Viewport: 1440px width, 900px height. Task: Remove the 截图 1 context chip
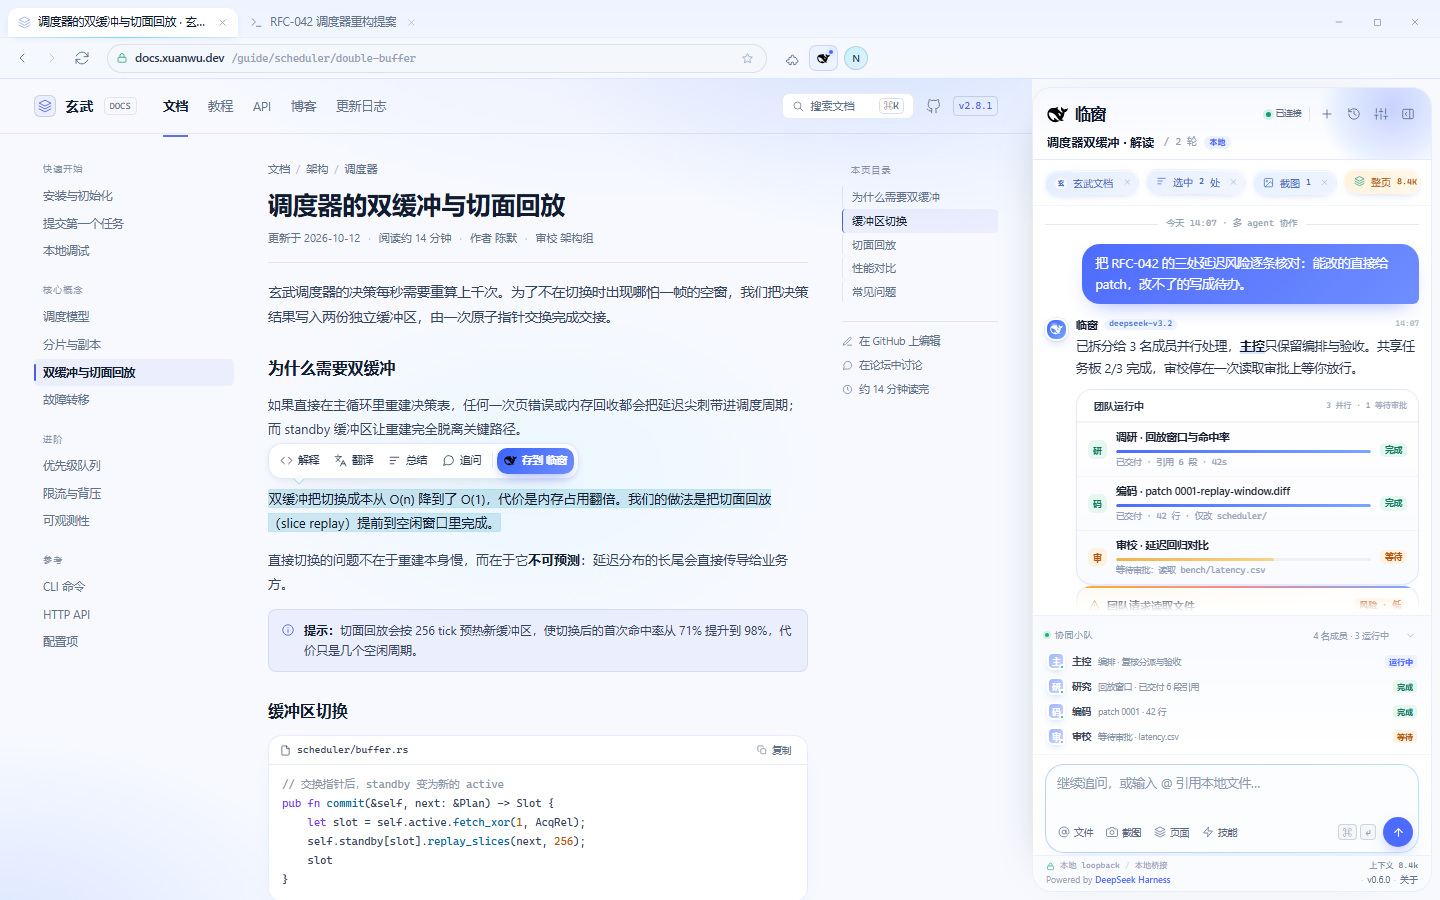pyautogui.click(x=1324, y=182)
